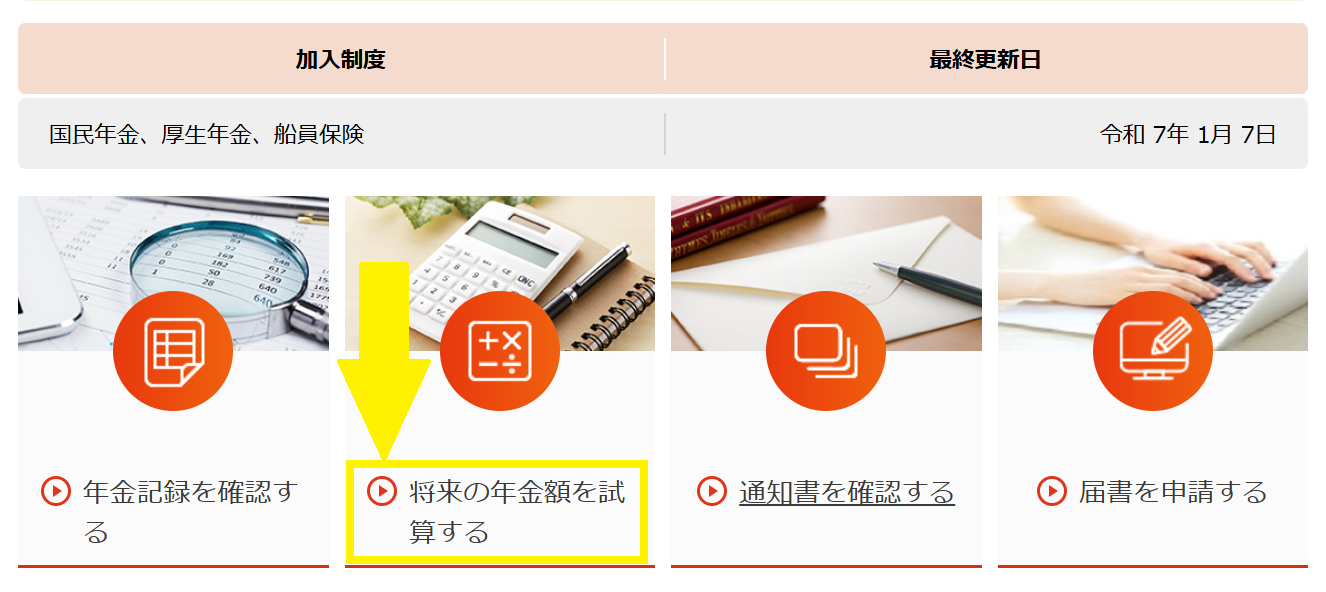Open the underlined 通知書を確認する link
Viewport: 1326px width, 592px height.
847,492
